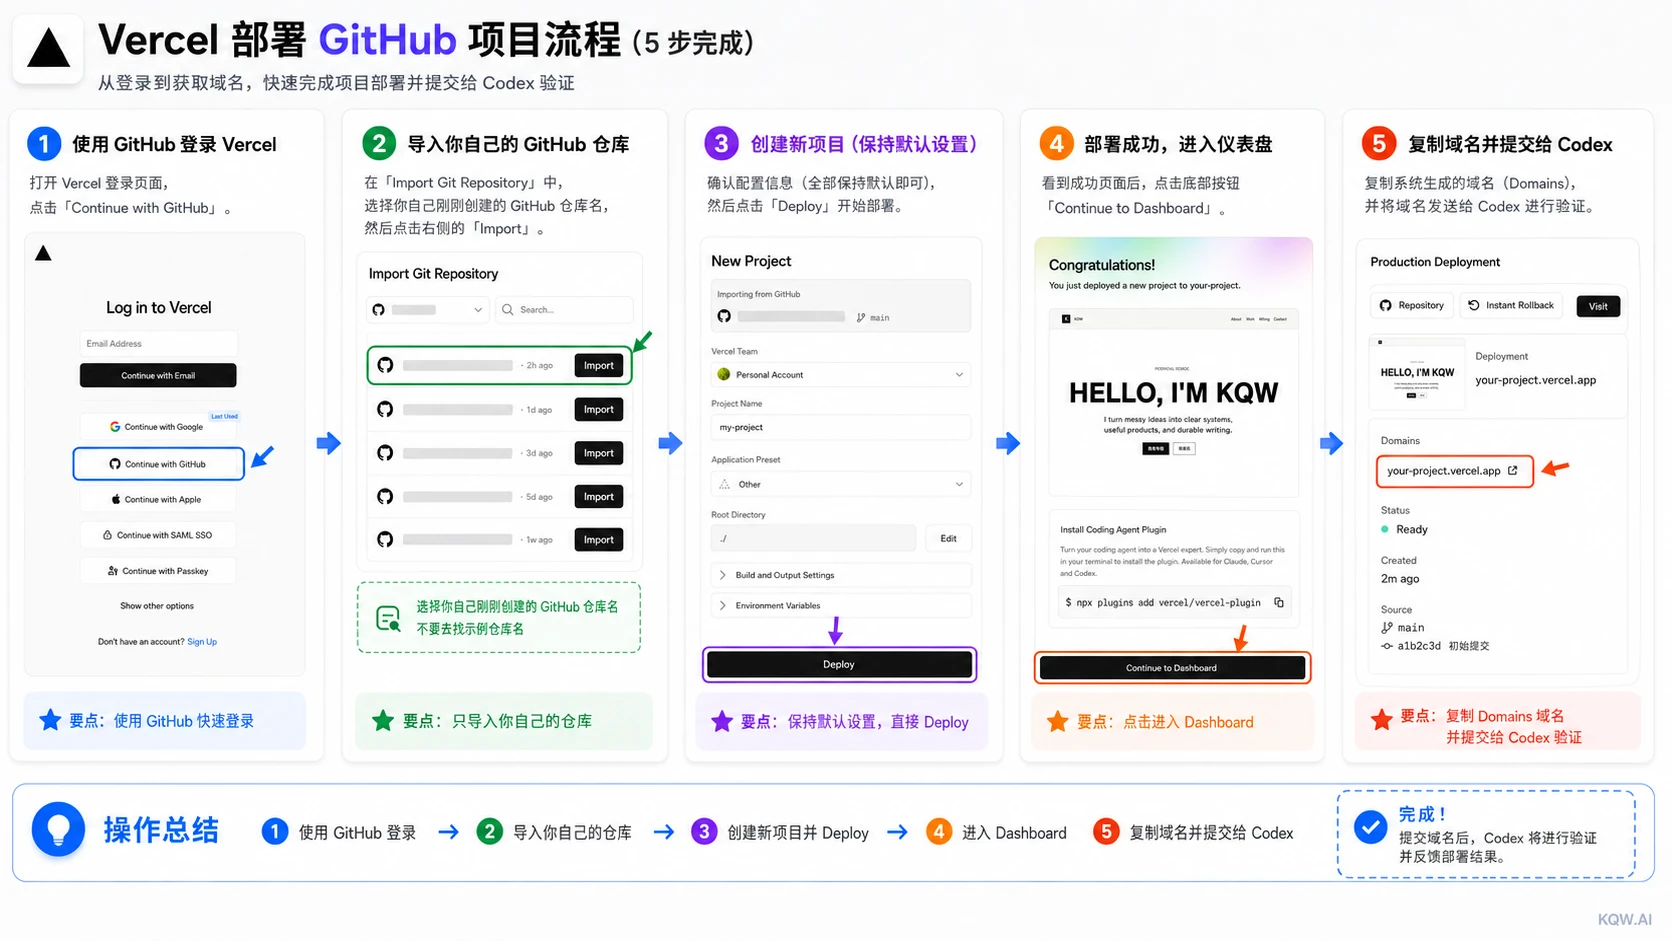Click the main branch icon in New Project
The image size is (1672, 941).
coord(860,317)
